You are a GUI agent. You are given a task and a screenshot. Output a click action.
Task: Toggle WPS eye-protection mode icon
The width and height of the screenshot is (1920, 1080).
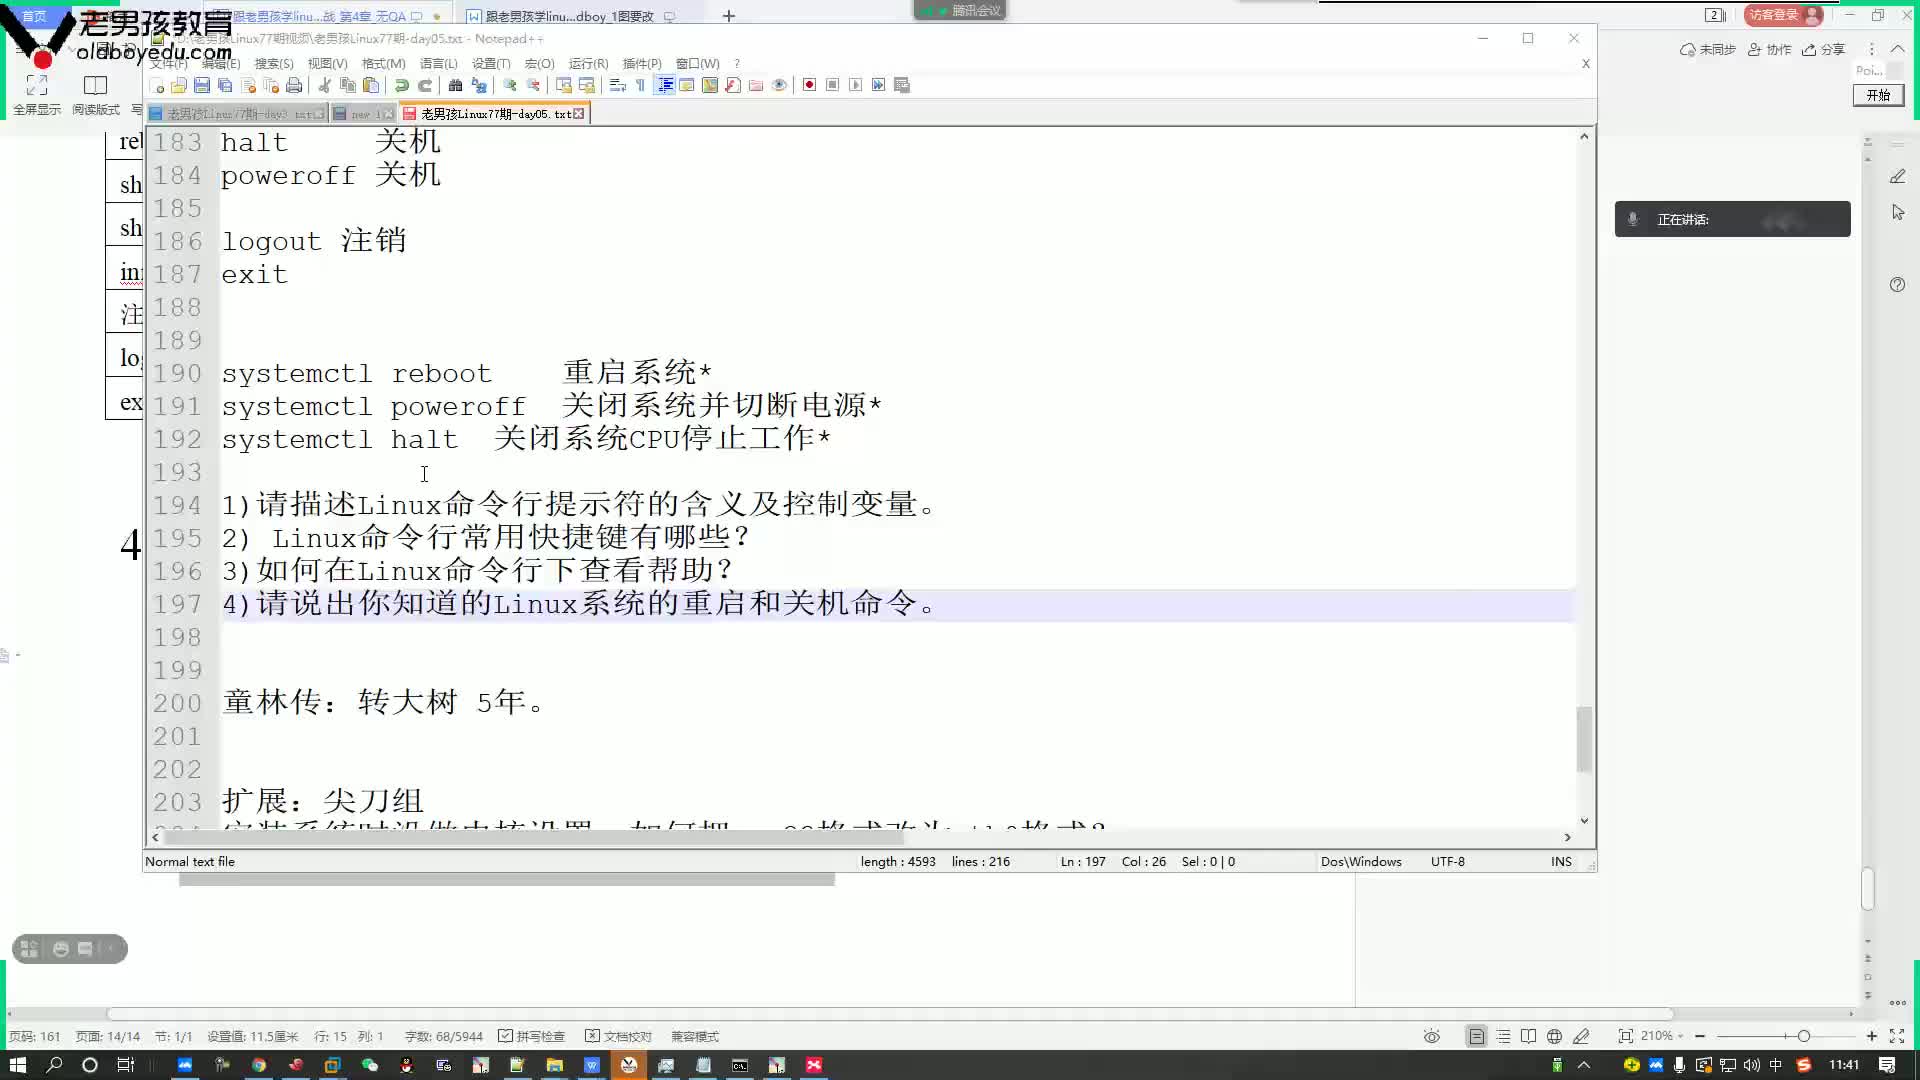click(1432, 1036)
